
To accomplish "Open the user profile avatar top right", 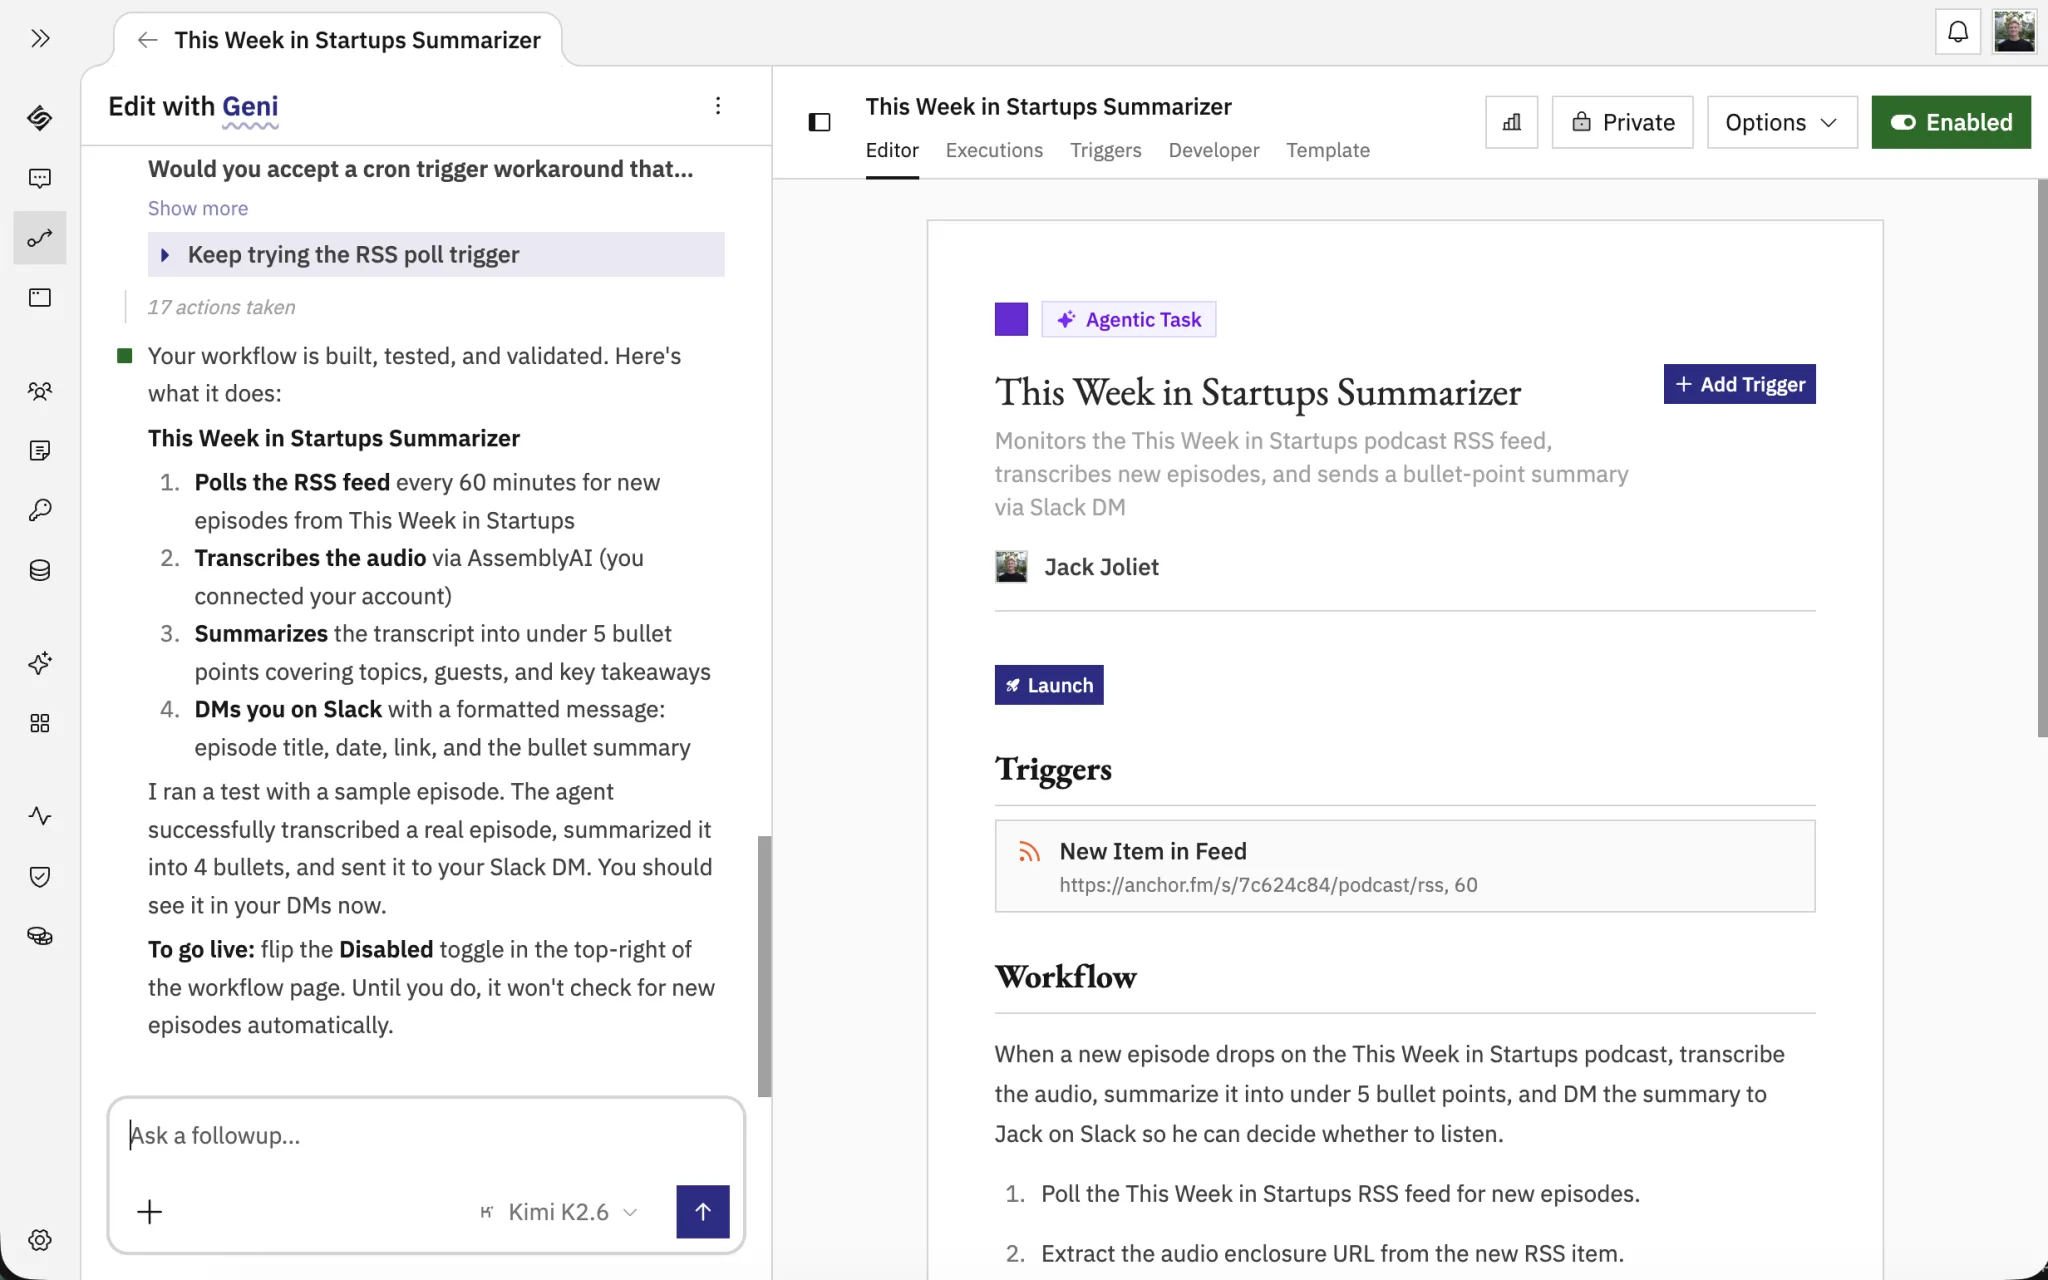I will coord(2014,32).
